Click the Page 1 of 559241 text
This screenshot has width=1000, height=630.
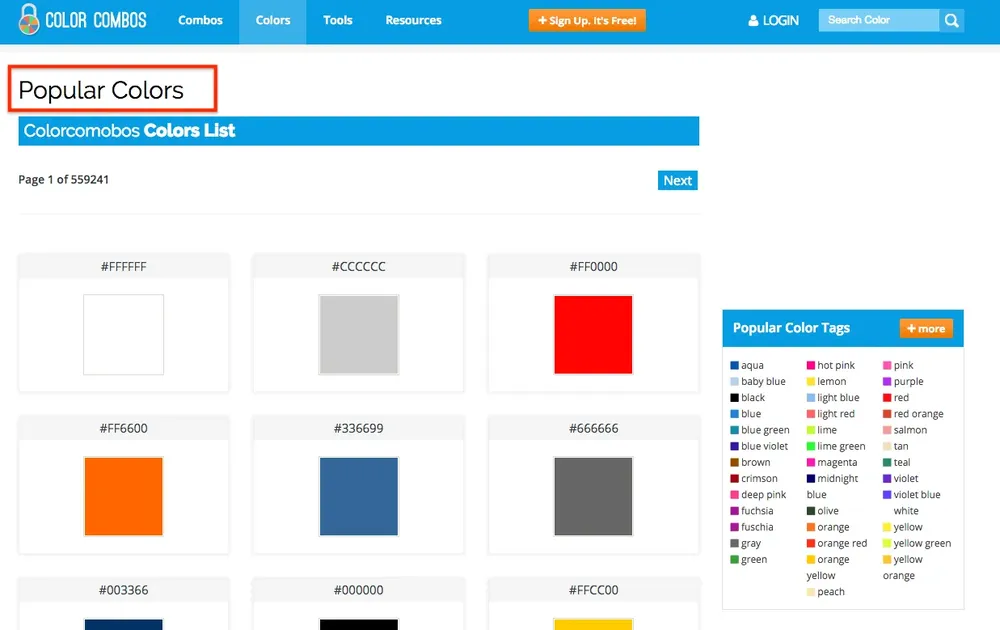click(x=63, y=180)
